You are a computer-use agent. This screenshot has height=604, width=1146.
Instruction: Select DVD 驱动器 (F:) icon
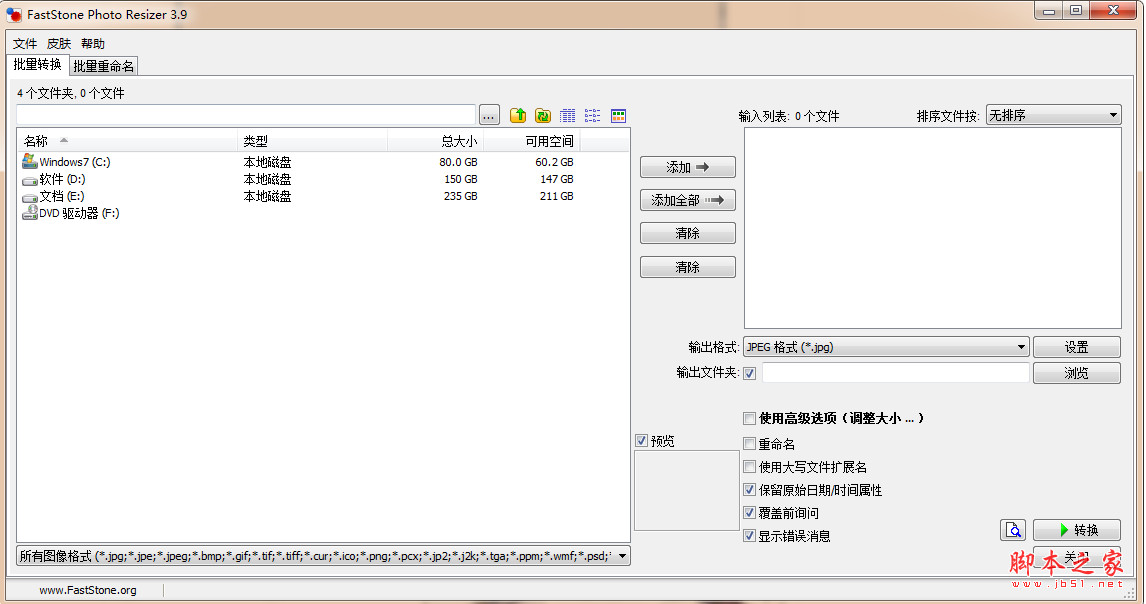click(x=29, y=213)
